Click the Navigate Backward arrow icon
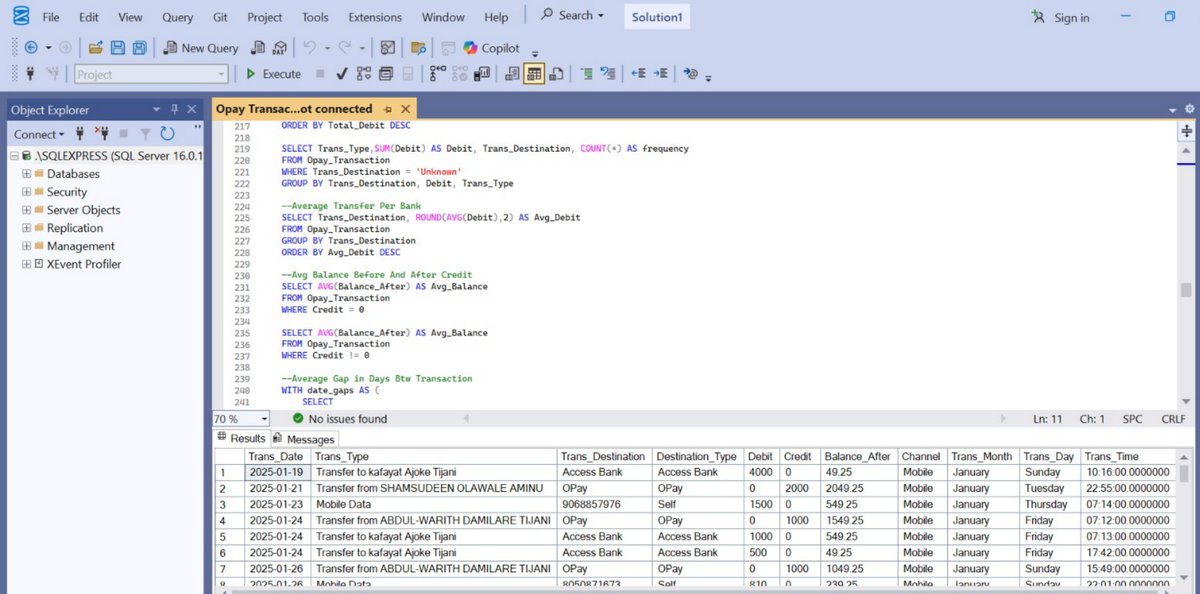Image resolution: width=1200 pixels, height=594 pixels. pos(30,48)
